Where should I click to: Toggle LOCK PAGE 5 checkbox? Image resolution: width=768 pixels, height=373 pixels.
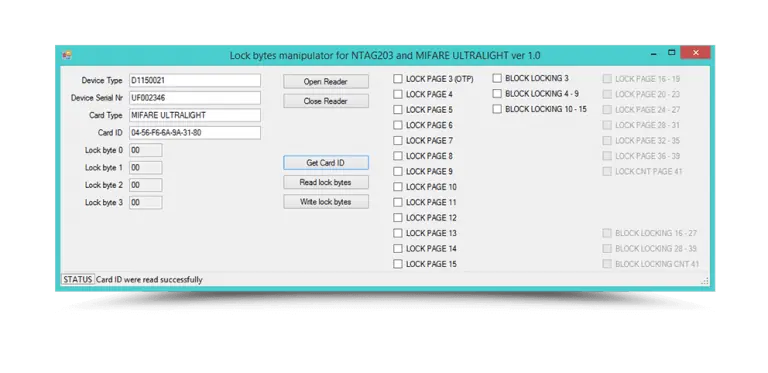[x=398, y=110]
